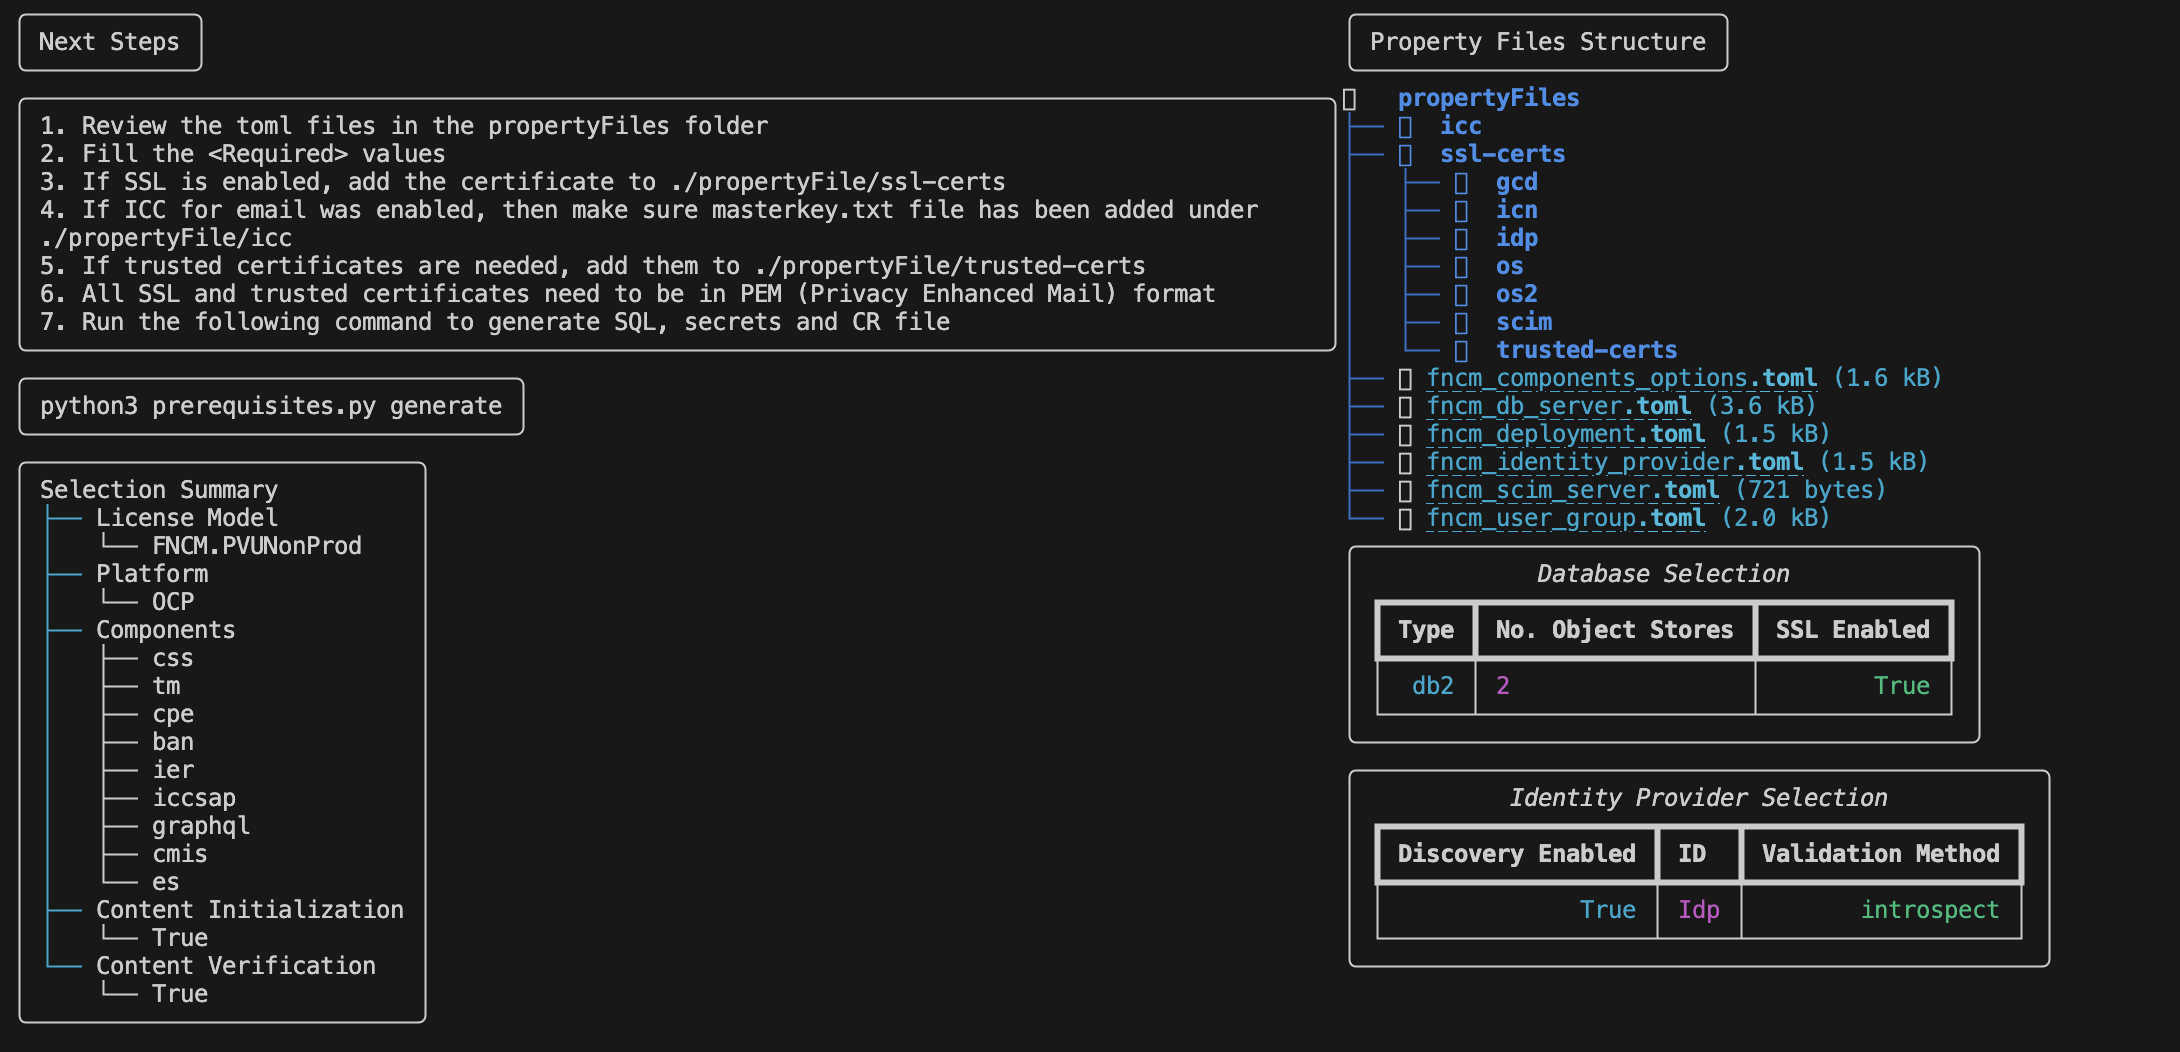Screen dimensions: 2180x1052
Task: Click the folder icon beside trusted-certs
Action: click(1461, 351)
